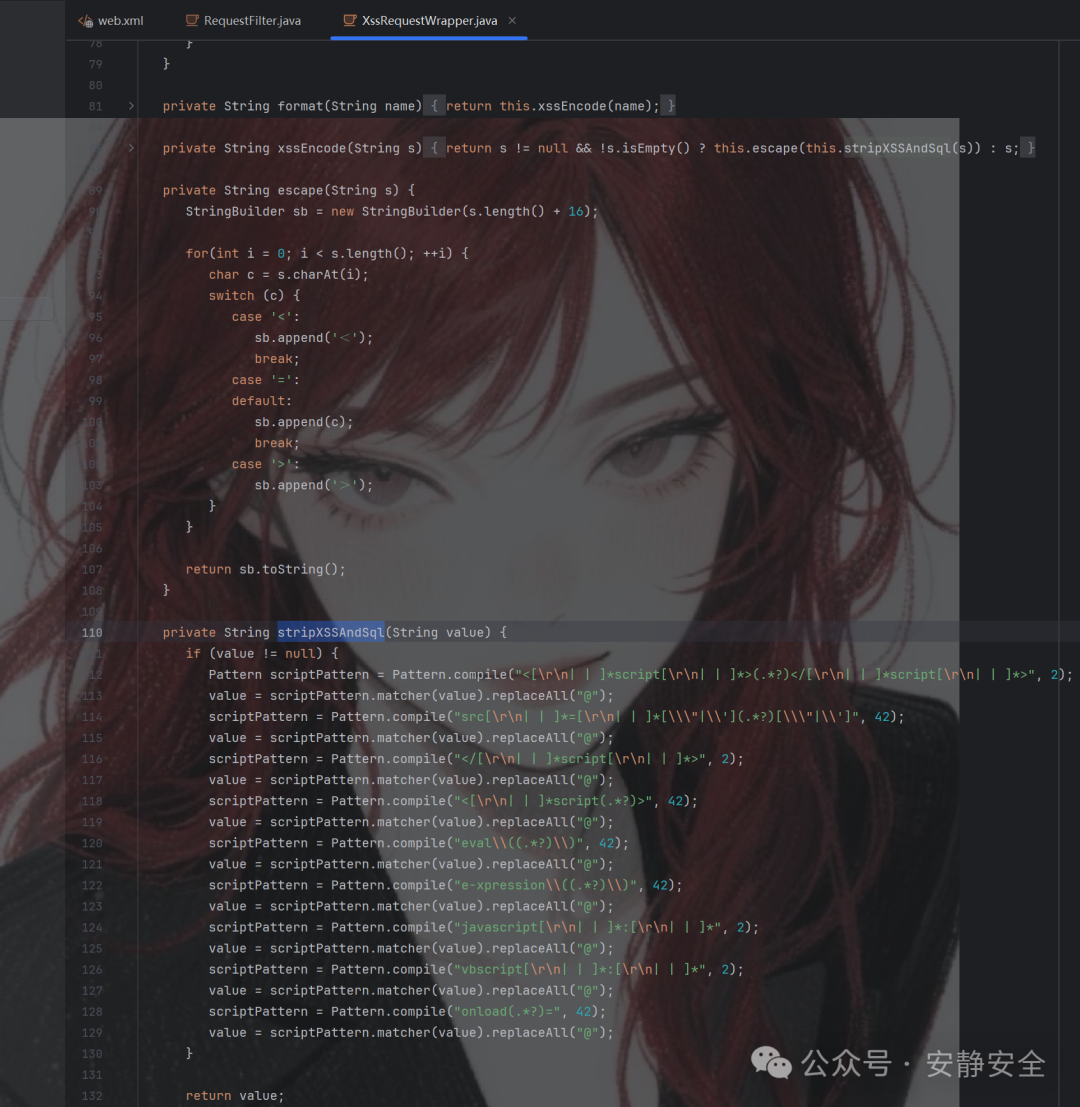Image resolution: width=1080 pixels, height=1107 pixels.
Task: Collapse the xssEncode method fold arrow
Action: point(130,147)
